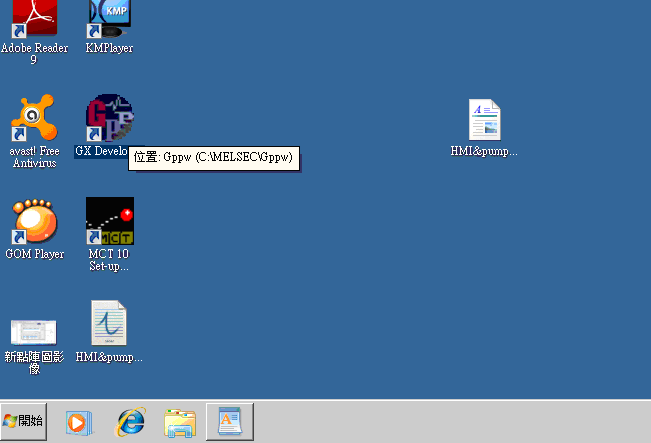Launch the KMPlayer desktop shortcut
The height and width of the screenshot is (443, 651).
(110, 19)
